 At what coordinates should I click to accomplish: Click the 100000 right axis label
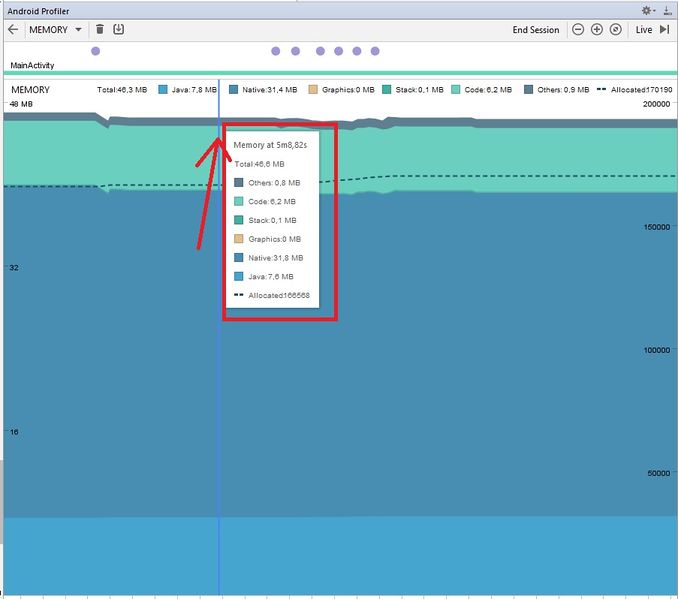657,350
